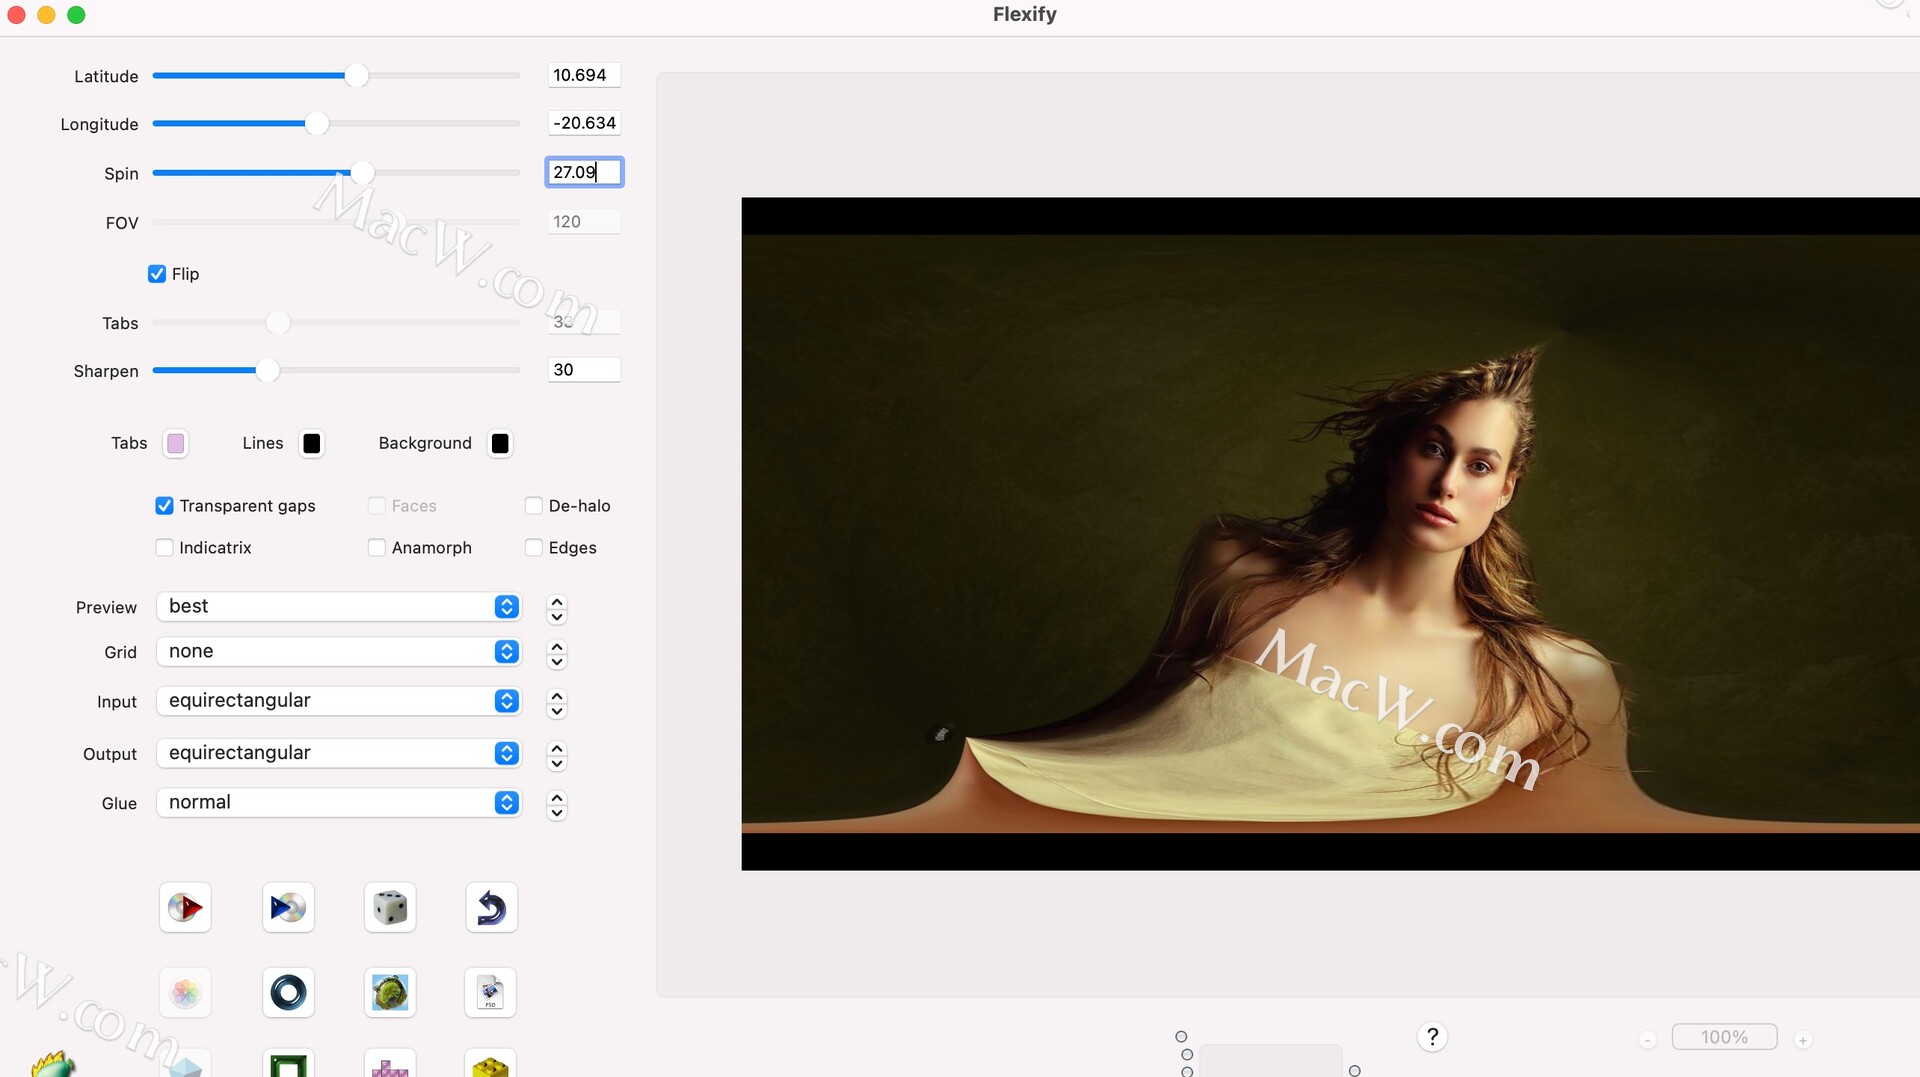
Task: Click the little planet image icon
Action: click(390, 992)
